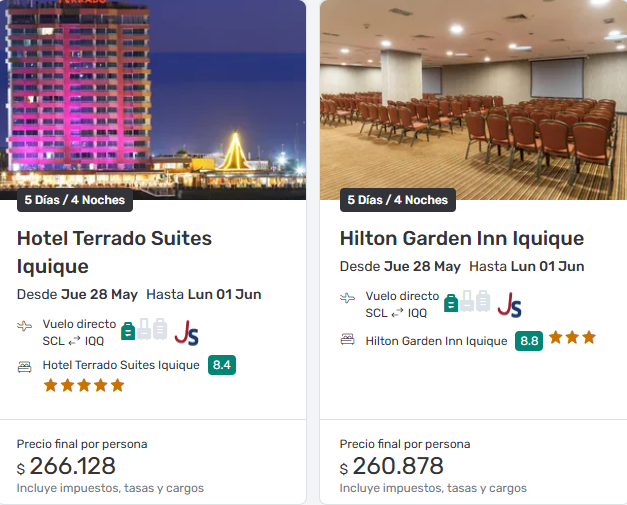Click the JetSmart airline logo on Hilton card
This screenshot has height=505, width=627.
click(x=509, y=304)
